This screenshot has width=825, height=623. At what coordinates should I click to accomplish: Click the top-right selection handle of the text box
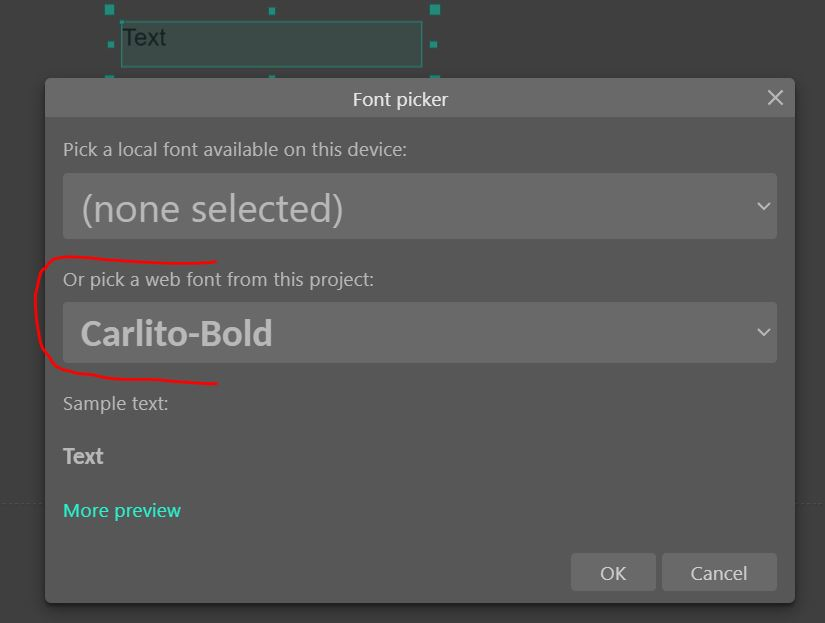[435, 9]
